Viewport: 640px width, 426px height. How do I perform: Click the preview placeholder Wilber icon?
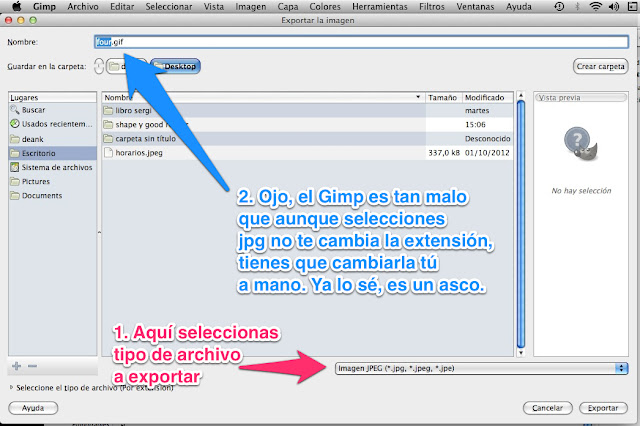click(580, 144)
